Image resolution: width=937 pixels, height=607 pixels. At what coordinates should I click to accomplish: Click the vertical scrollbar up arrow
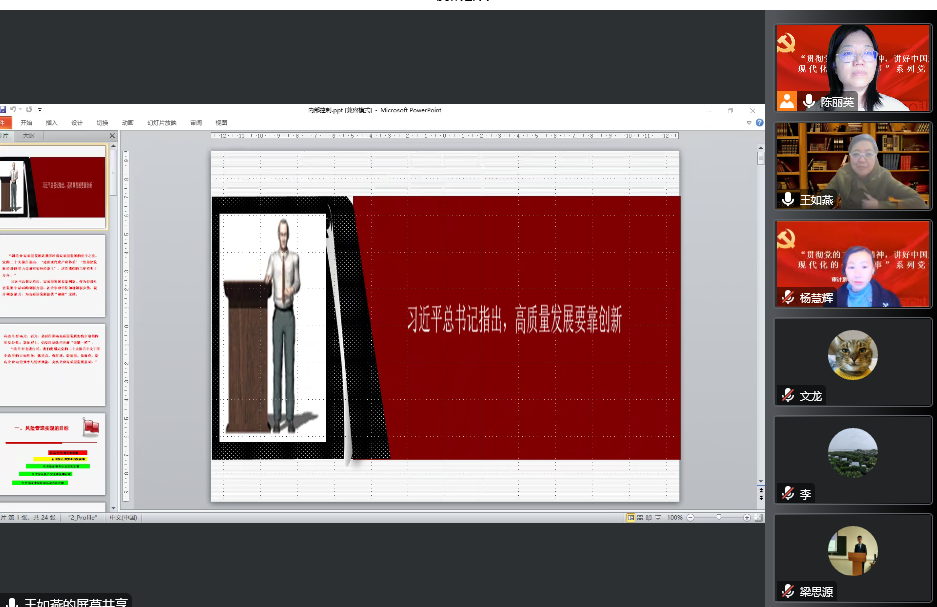pyautogui.click(x=760, y=147)
